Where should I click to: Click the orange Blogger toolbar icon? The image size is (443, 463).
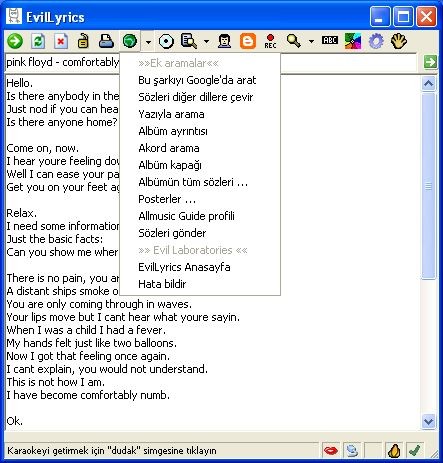248,41
